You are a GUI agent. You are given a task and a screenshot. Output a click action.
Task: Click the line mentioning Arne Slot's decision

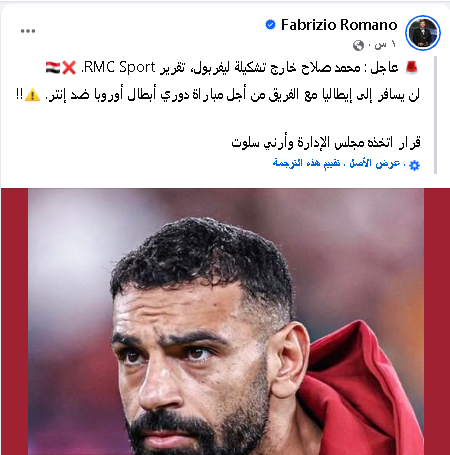click(326, 142)
